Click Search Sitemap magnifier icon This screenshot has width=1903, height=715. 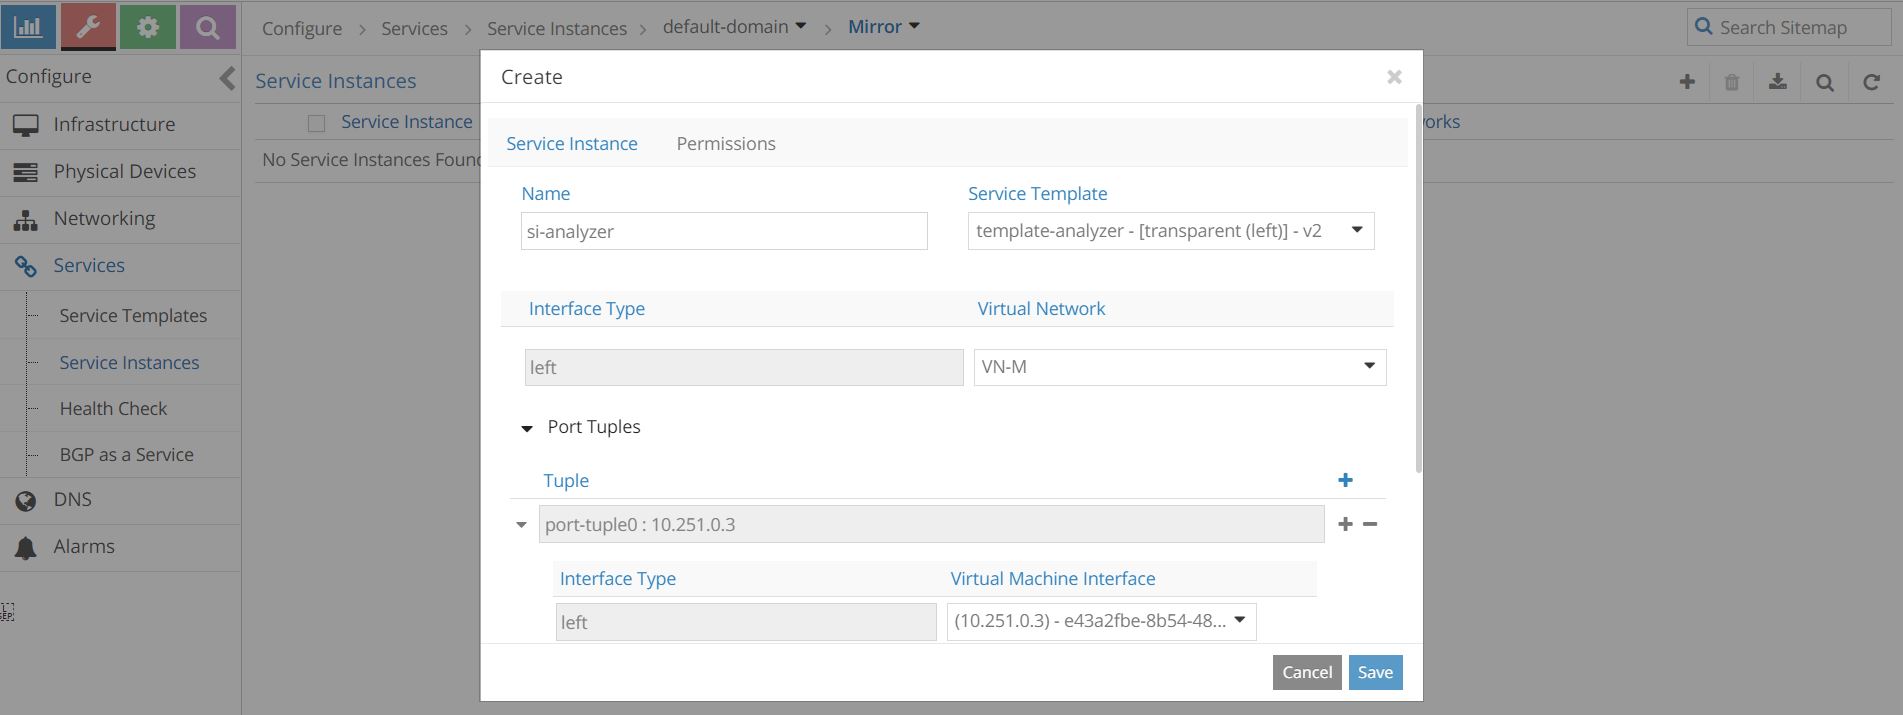coord(1704,27)
